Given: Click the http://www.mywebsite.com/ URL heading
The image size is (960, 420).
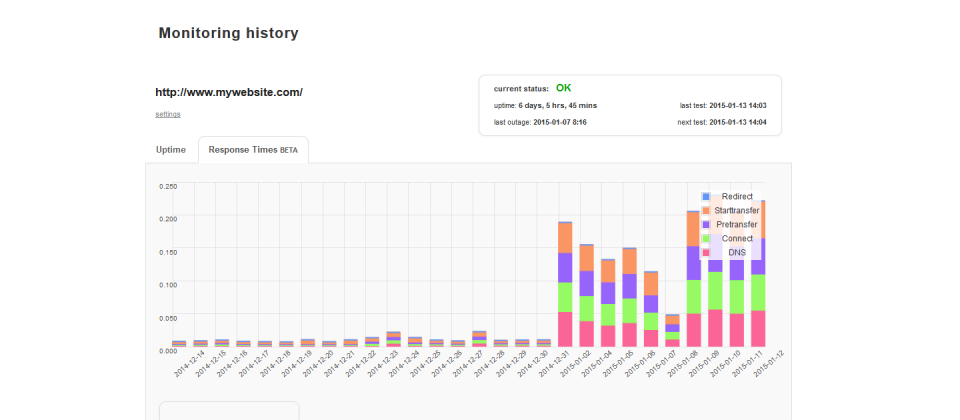Looking at the screenshot, I should coord(229,93).
